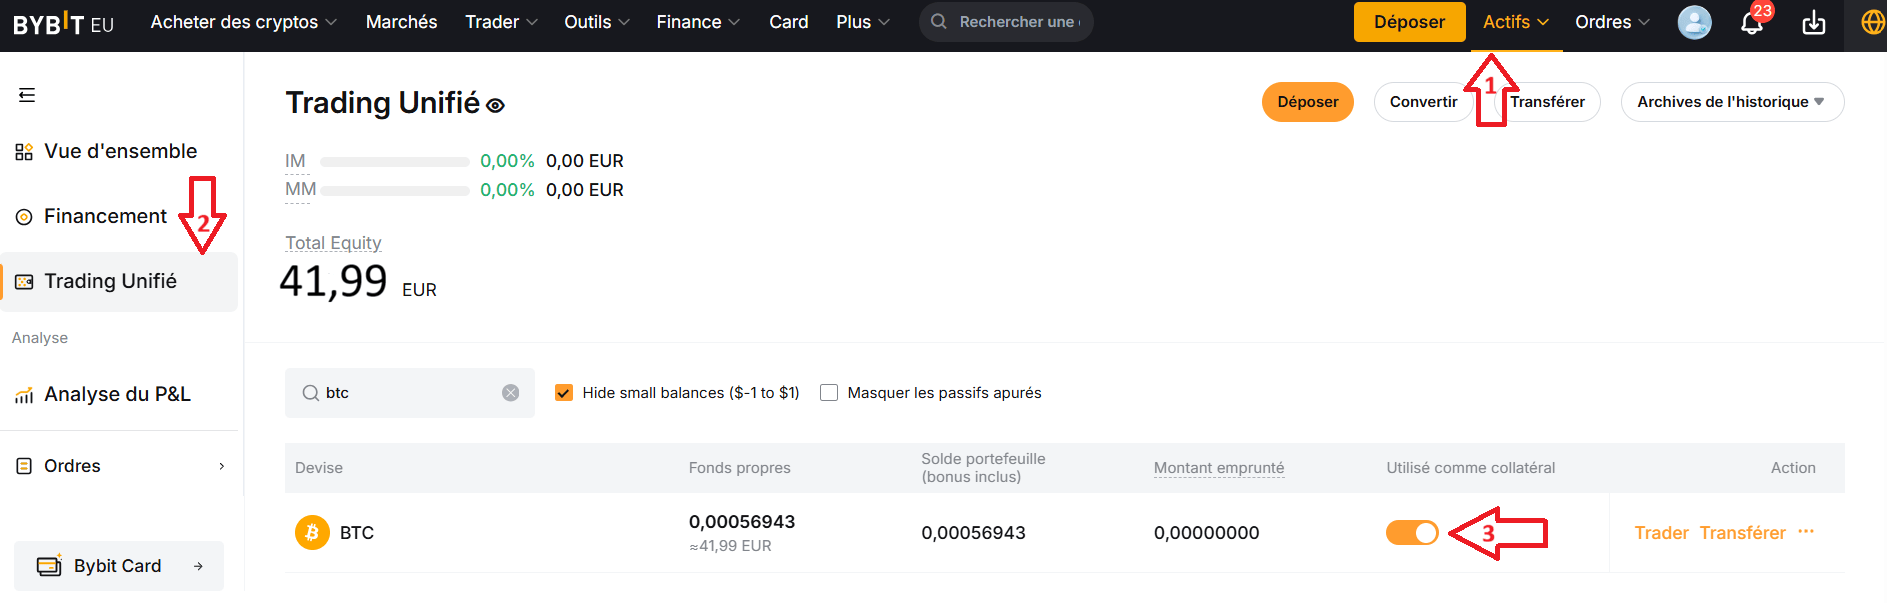Click the top bar Déposer button
Viewport: 1887px width, 603px height.
click(1409, 22)
